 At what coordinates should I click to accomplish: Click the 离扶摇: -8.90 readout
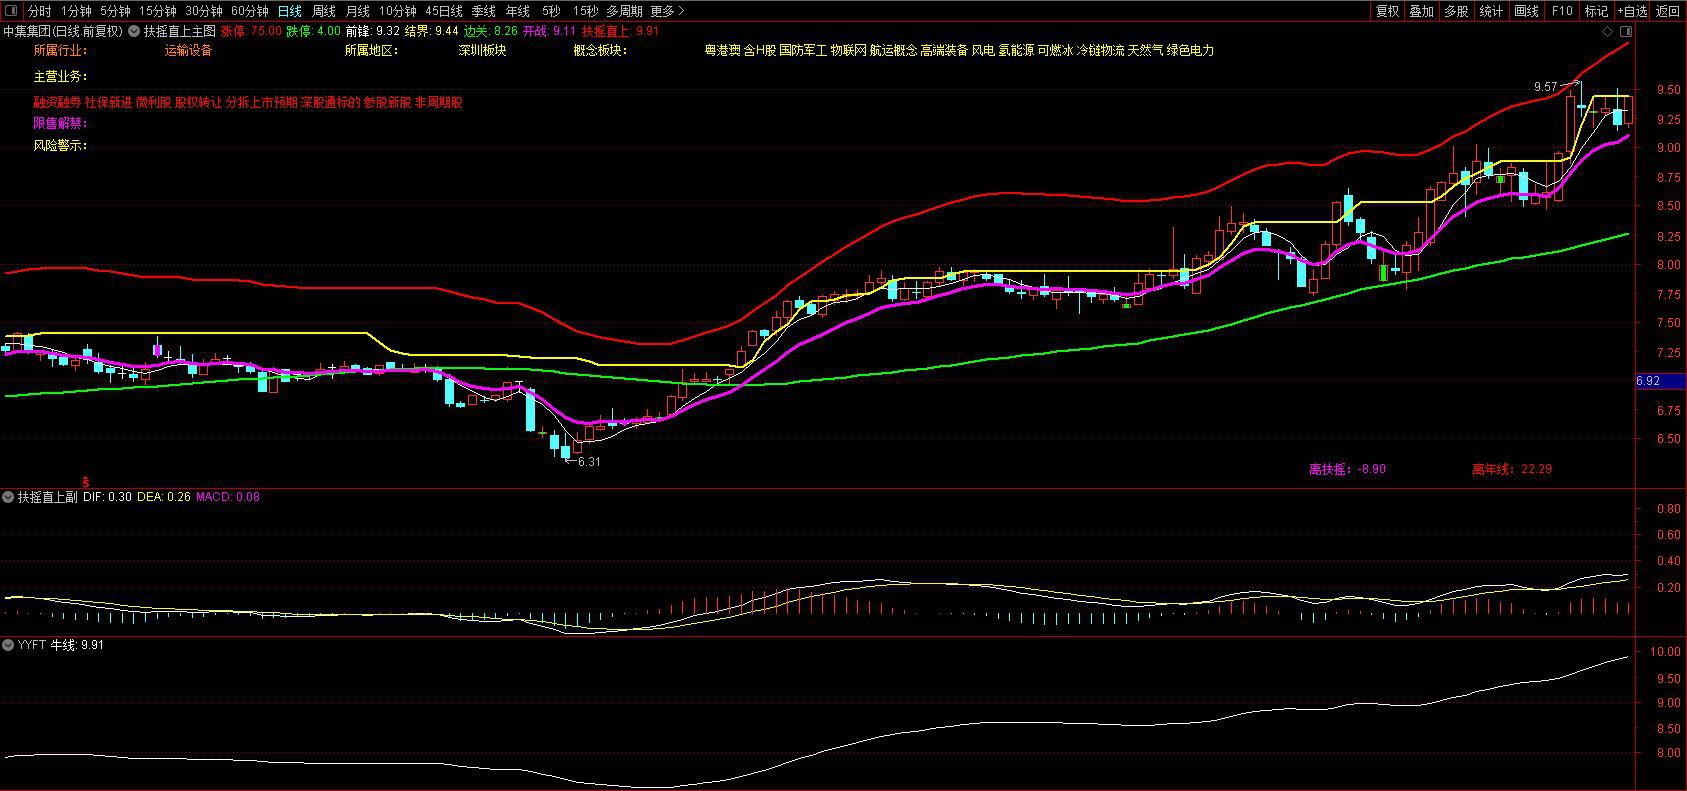(1347, 469)
